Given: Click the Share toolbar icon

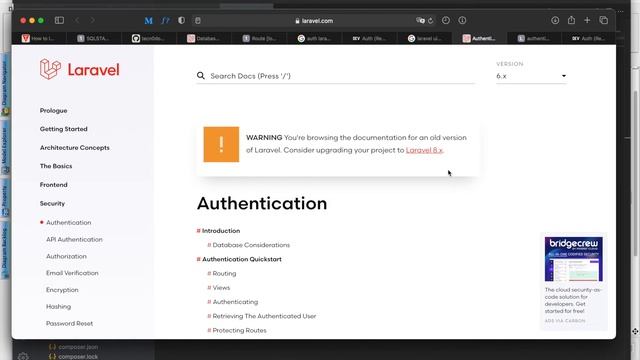Looking at the screenshot, I should coord(571,20).
